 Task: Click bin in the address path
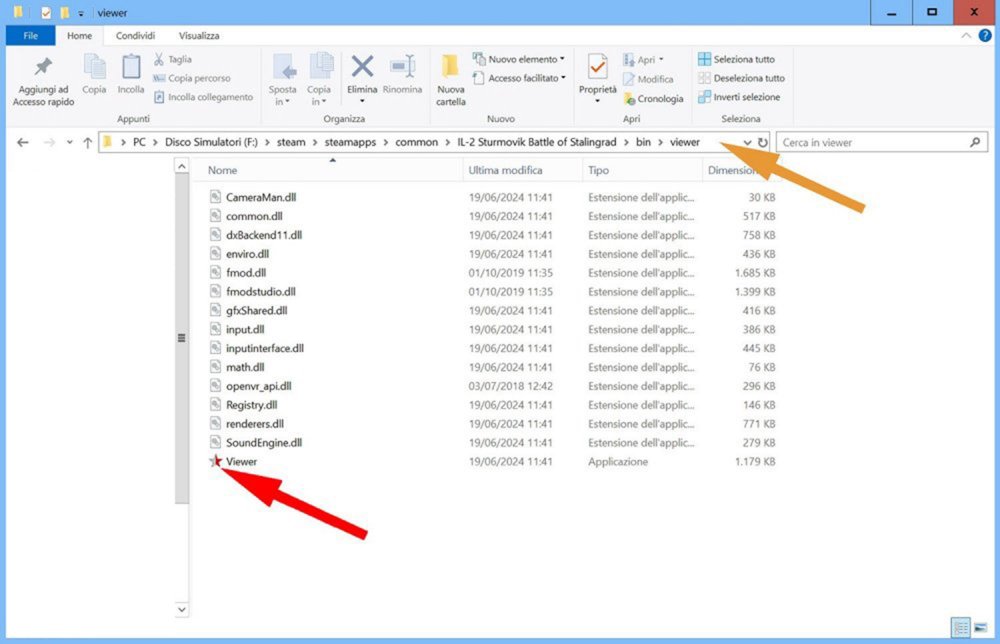pos(643,142)
